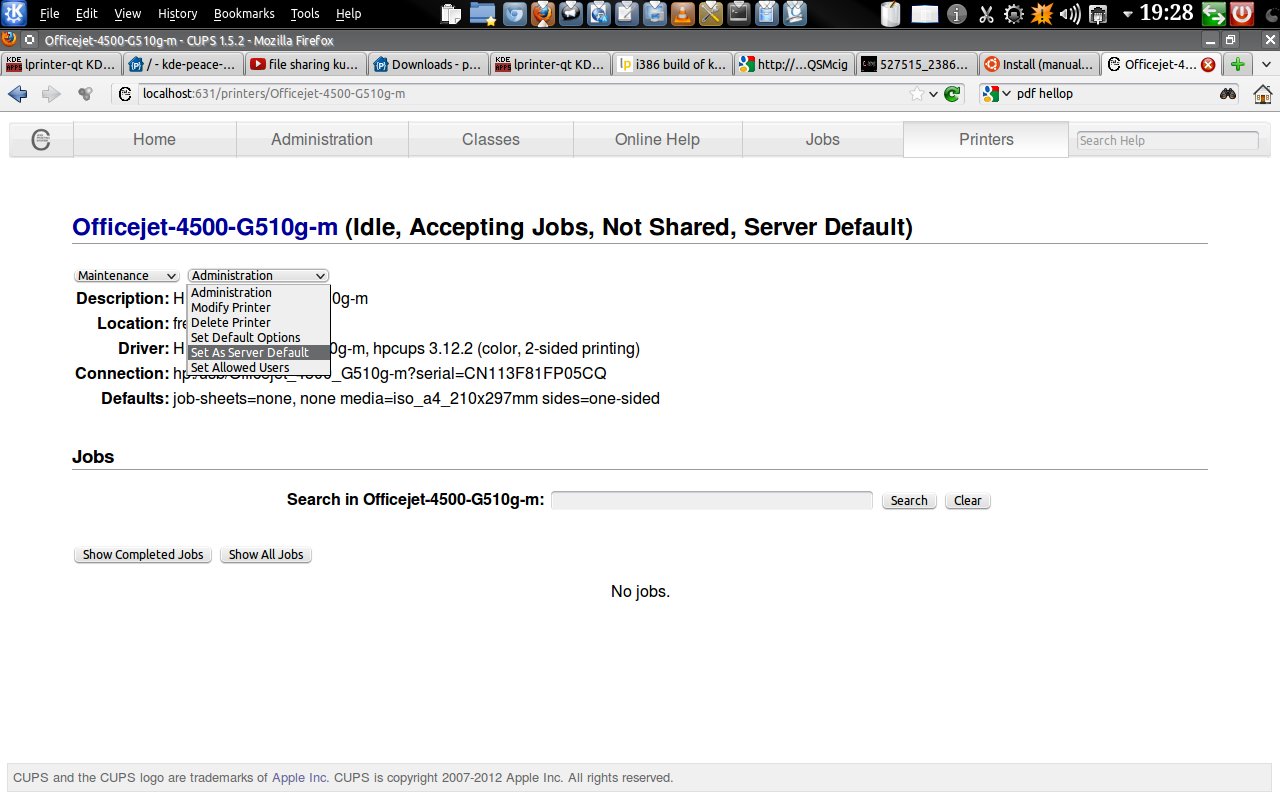This screenshot has height=800, width=1280.
Task: Open the Printers tab
Action: [986, 140]
